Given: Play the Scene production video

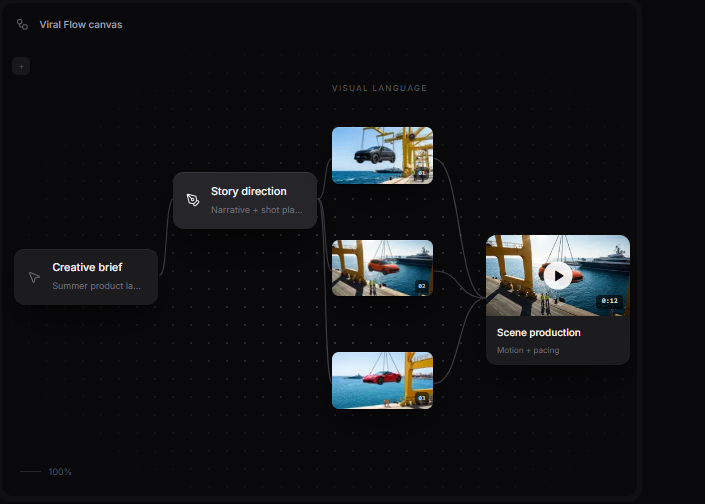Looking at the screenshot, I should (558, 276).
